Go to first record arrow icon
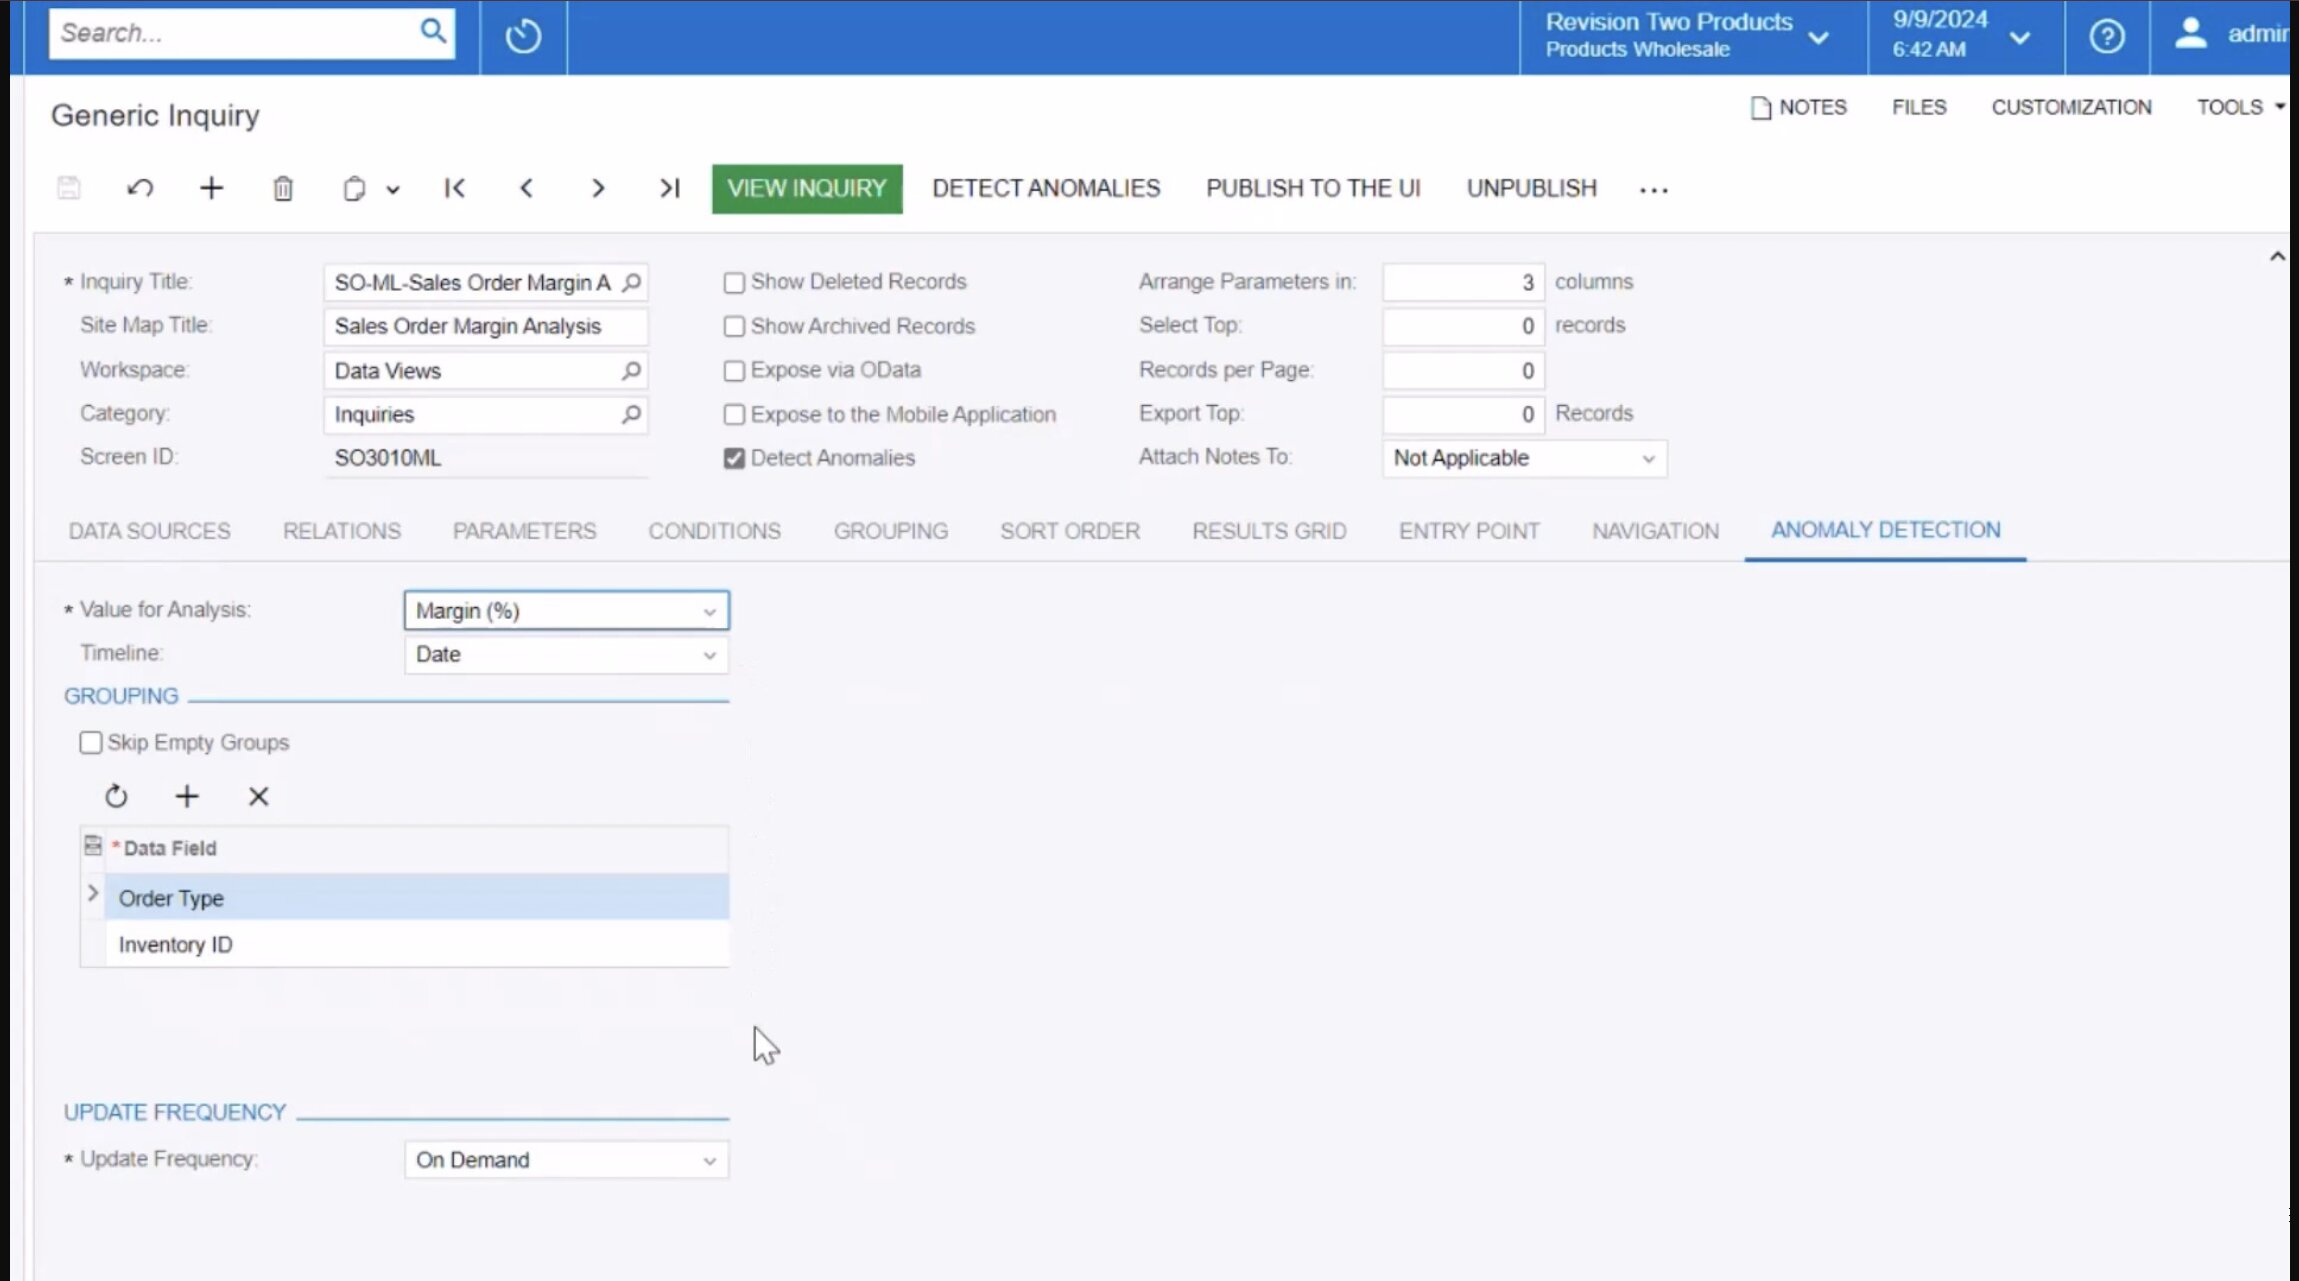 (455, 188)
